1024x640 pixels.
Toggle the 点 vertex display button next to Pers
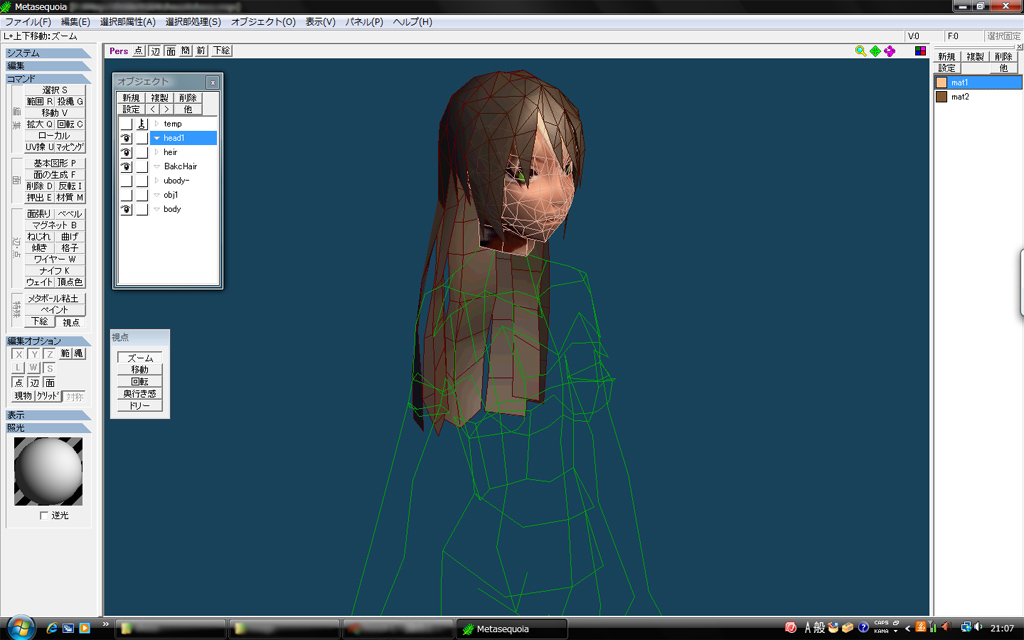138,50
